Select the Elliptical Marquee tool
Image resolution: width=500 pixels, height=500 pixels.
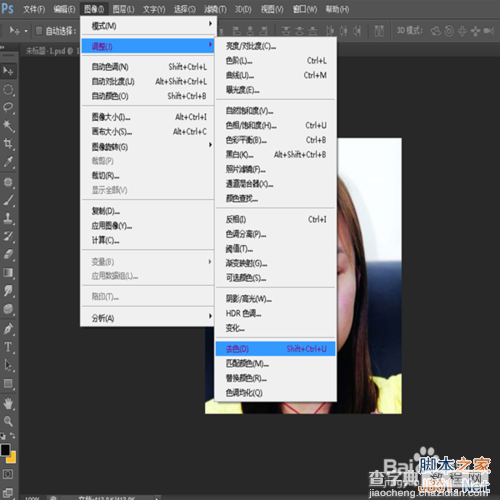8,89
